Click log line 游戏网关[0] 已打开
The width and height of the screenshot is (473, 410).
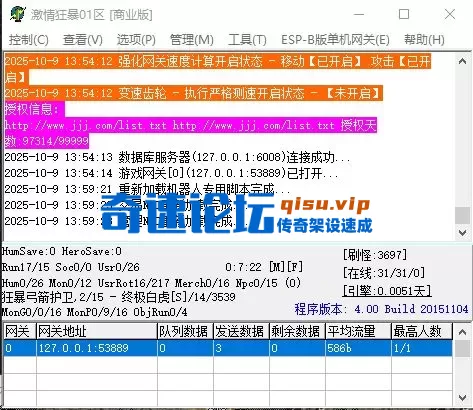pos(171,173)
